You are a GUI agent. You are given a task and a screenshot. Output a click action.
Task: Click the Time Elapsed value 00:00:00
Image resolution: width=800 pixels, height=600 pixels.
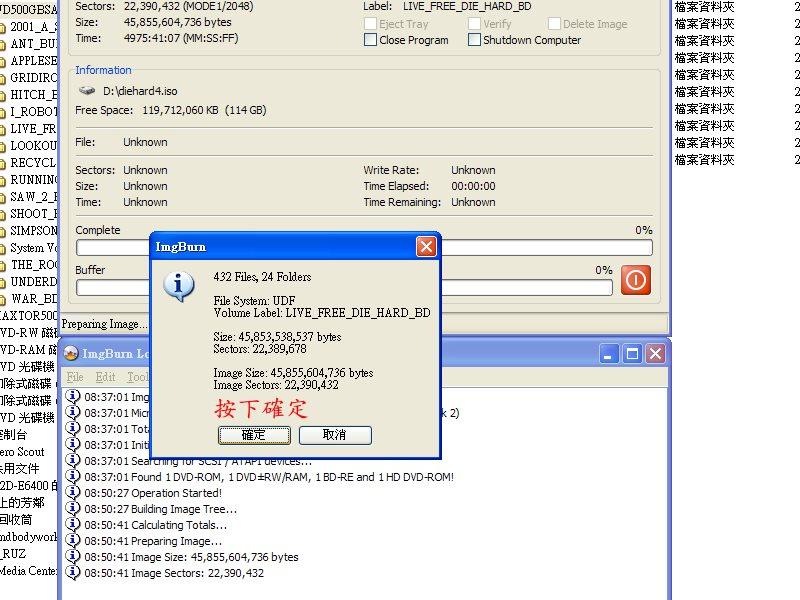[473, 186]
